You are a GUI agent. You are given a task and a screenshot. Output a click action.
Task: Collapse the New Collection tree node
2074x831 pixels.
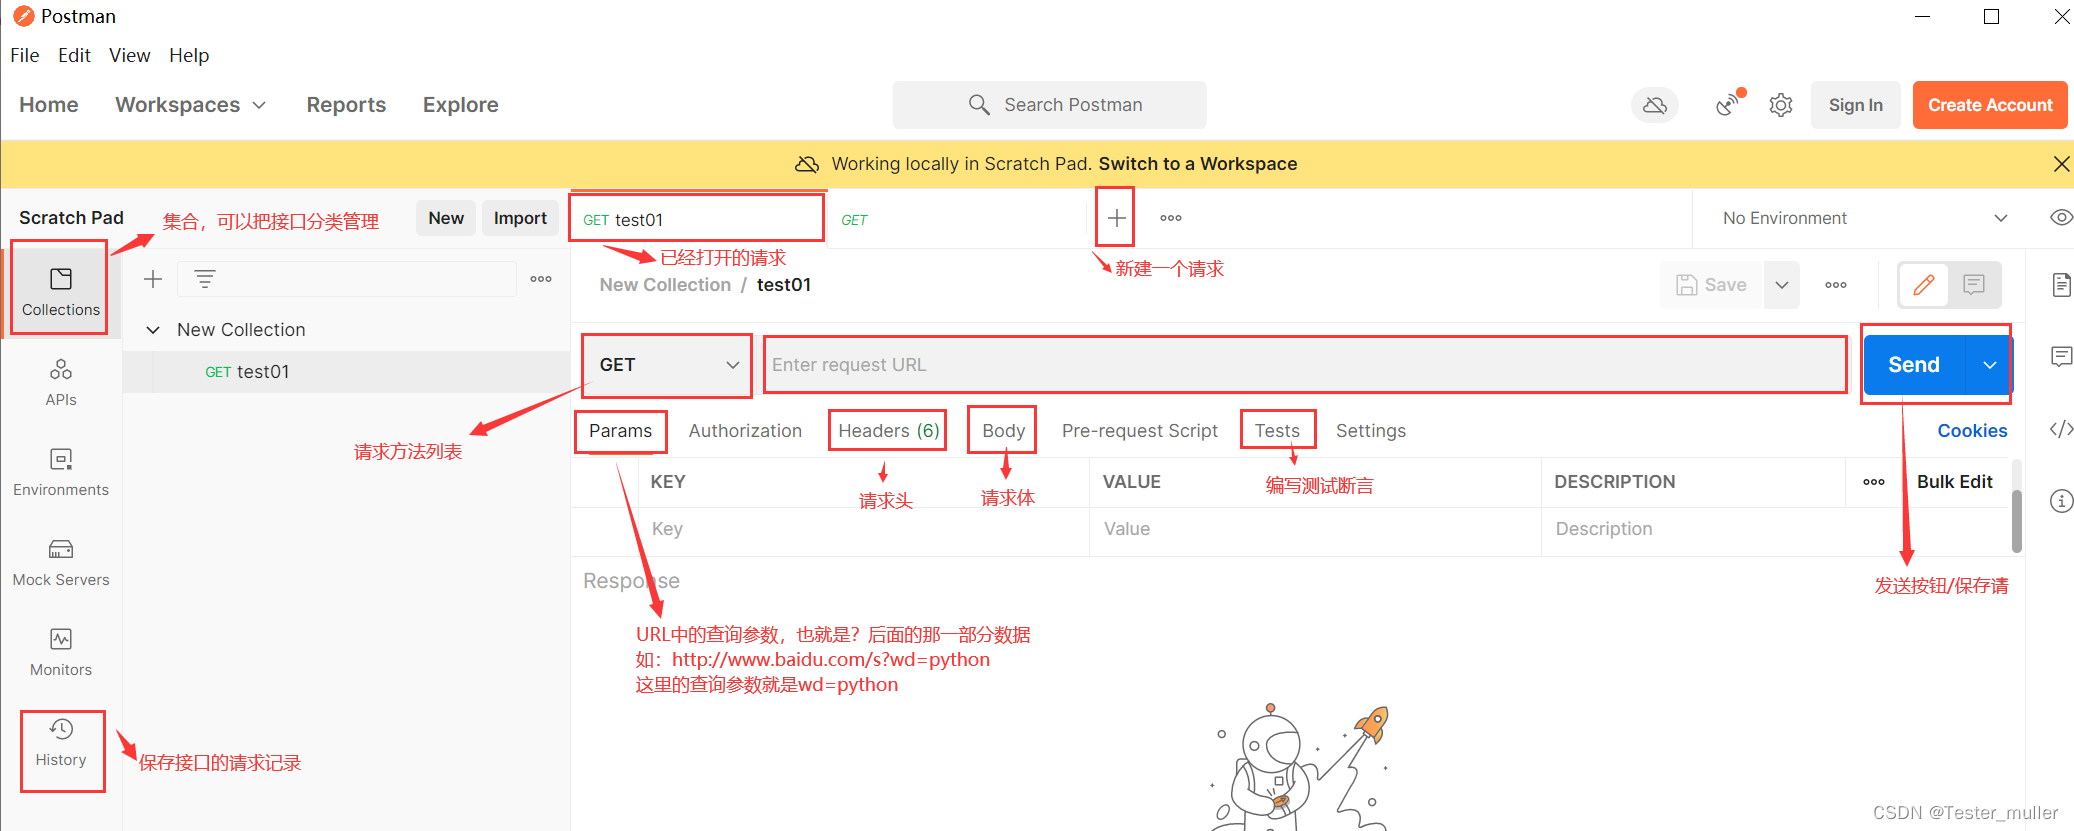click(153, 330)
